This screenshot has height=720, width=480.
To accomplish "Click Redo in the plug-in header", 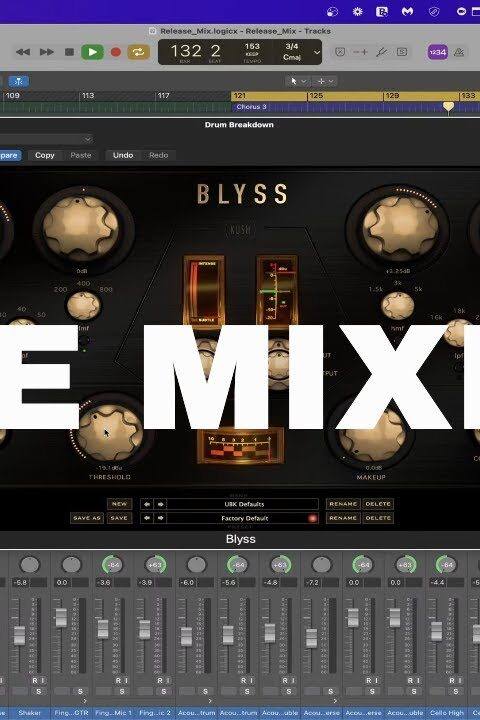I will 158,155.
